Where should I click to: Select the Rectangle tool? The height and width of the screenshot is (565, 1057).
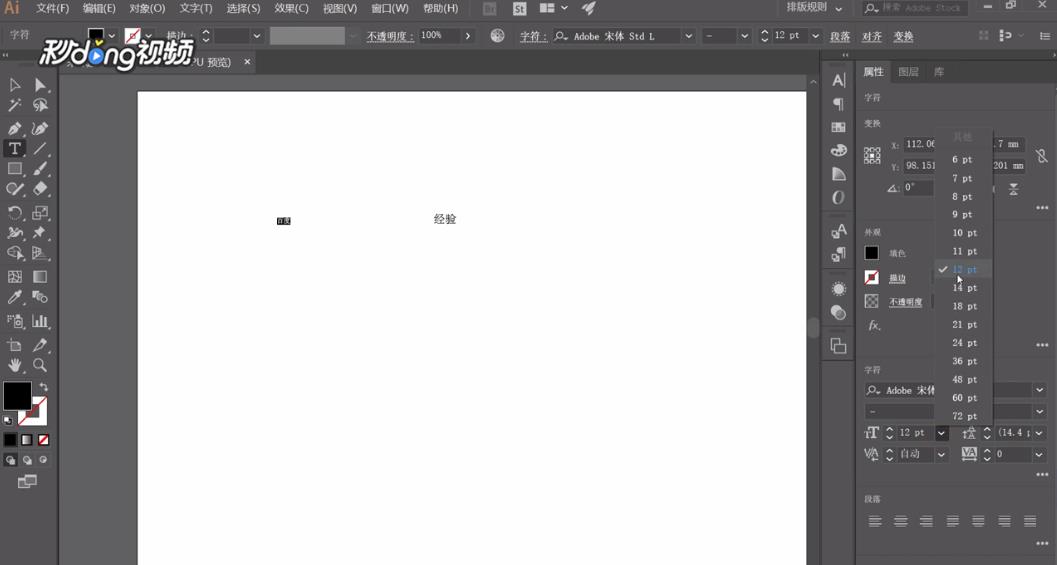(15, 169)
